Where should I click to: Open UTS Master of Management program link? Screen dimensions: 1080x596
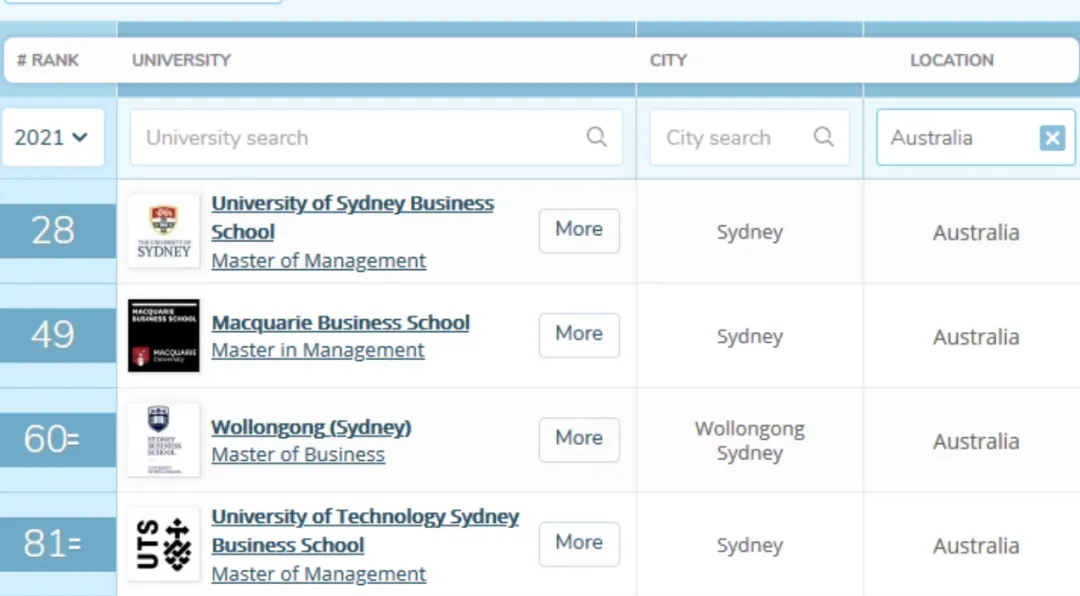click(318, 573)
